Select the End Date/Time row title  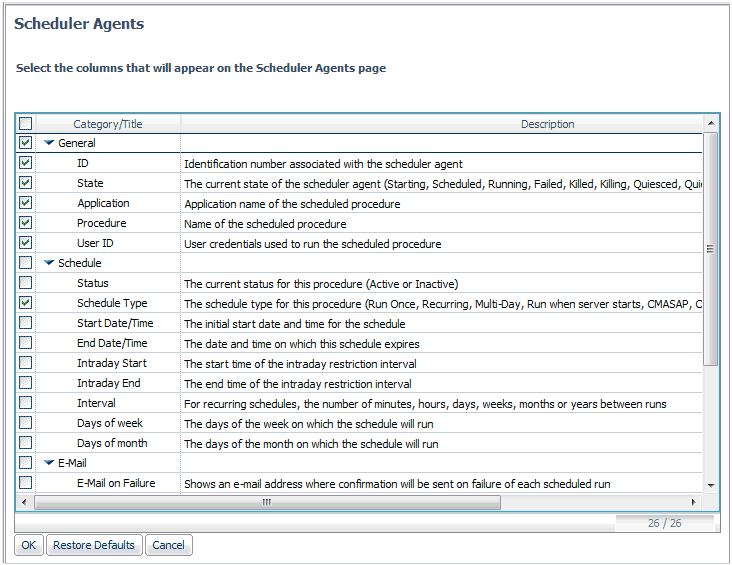click(112, 343)
